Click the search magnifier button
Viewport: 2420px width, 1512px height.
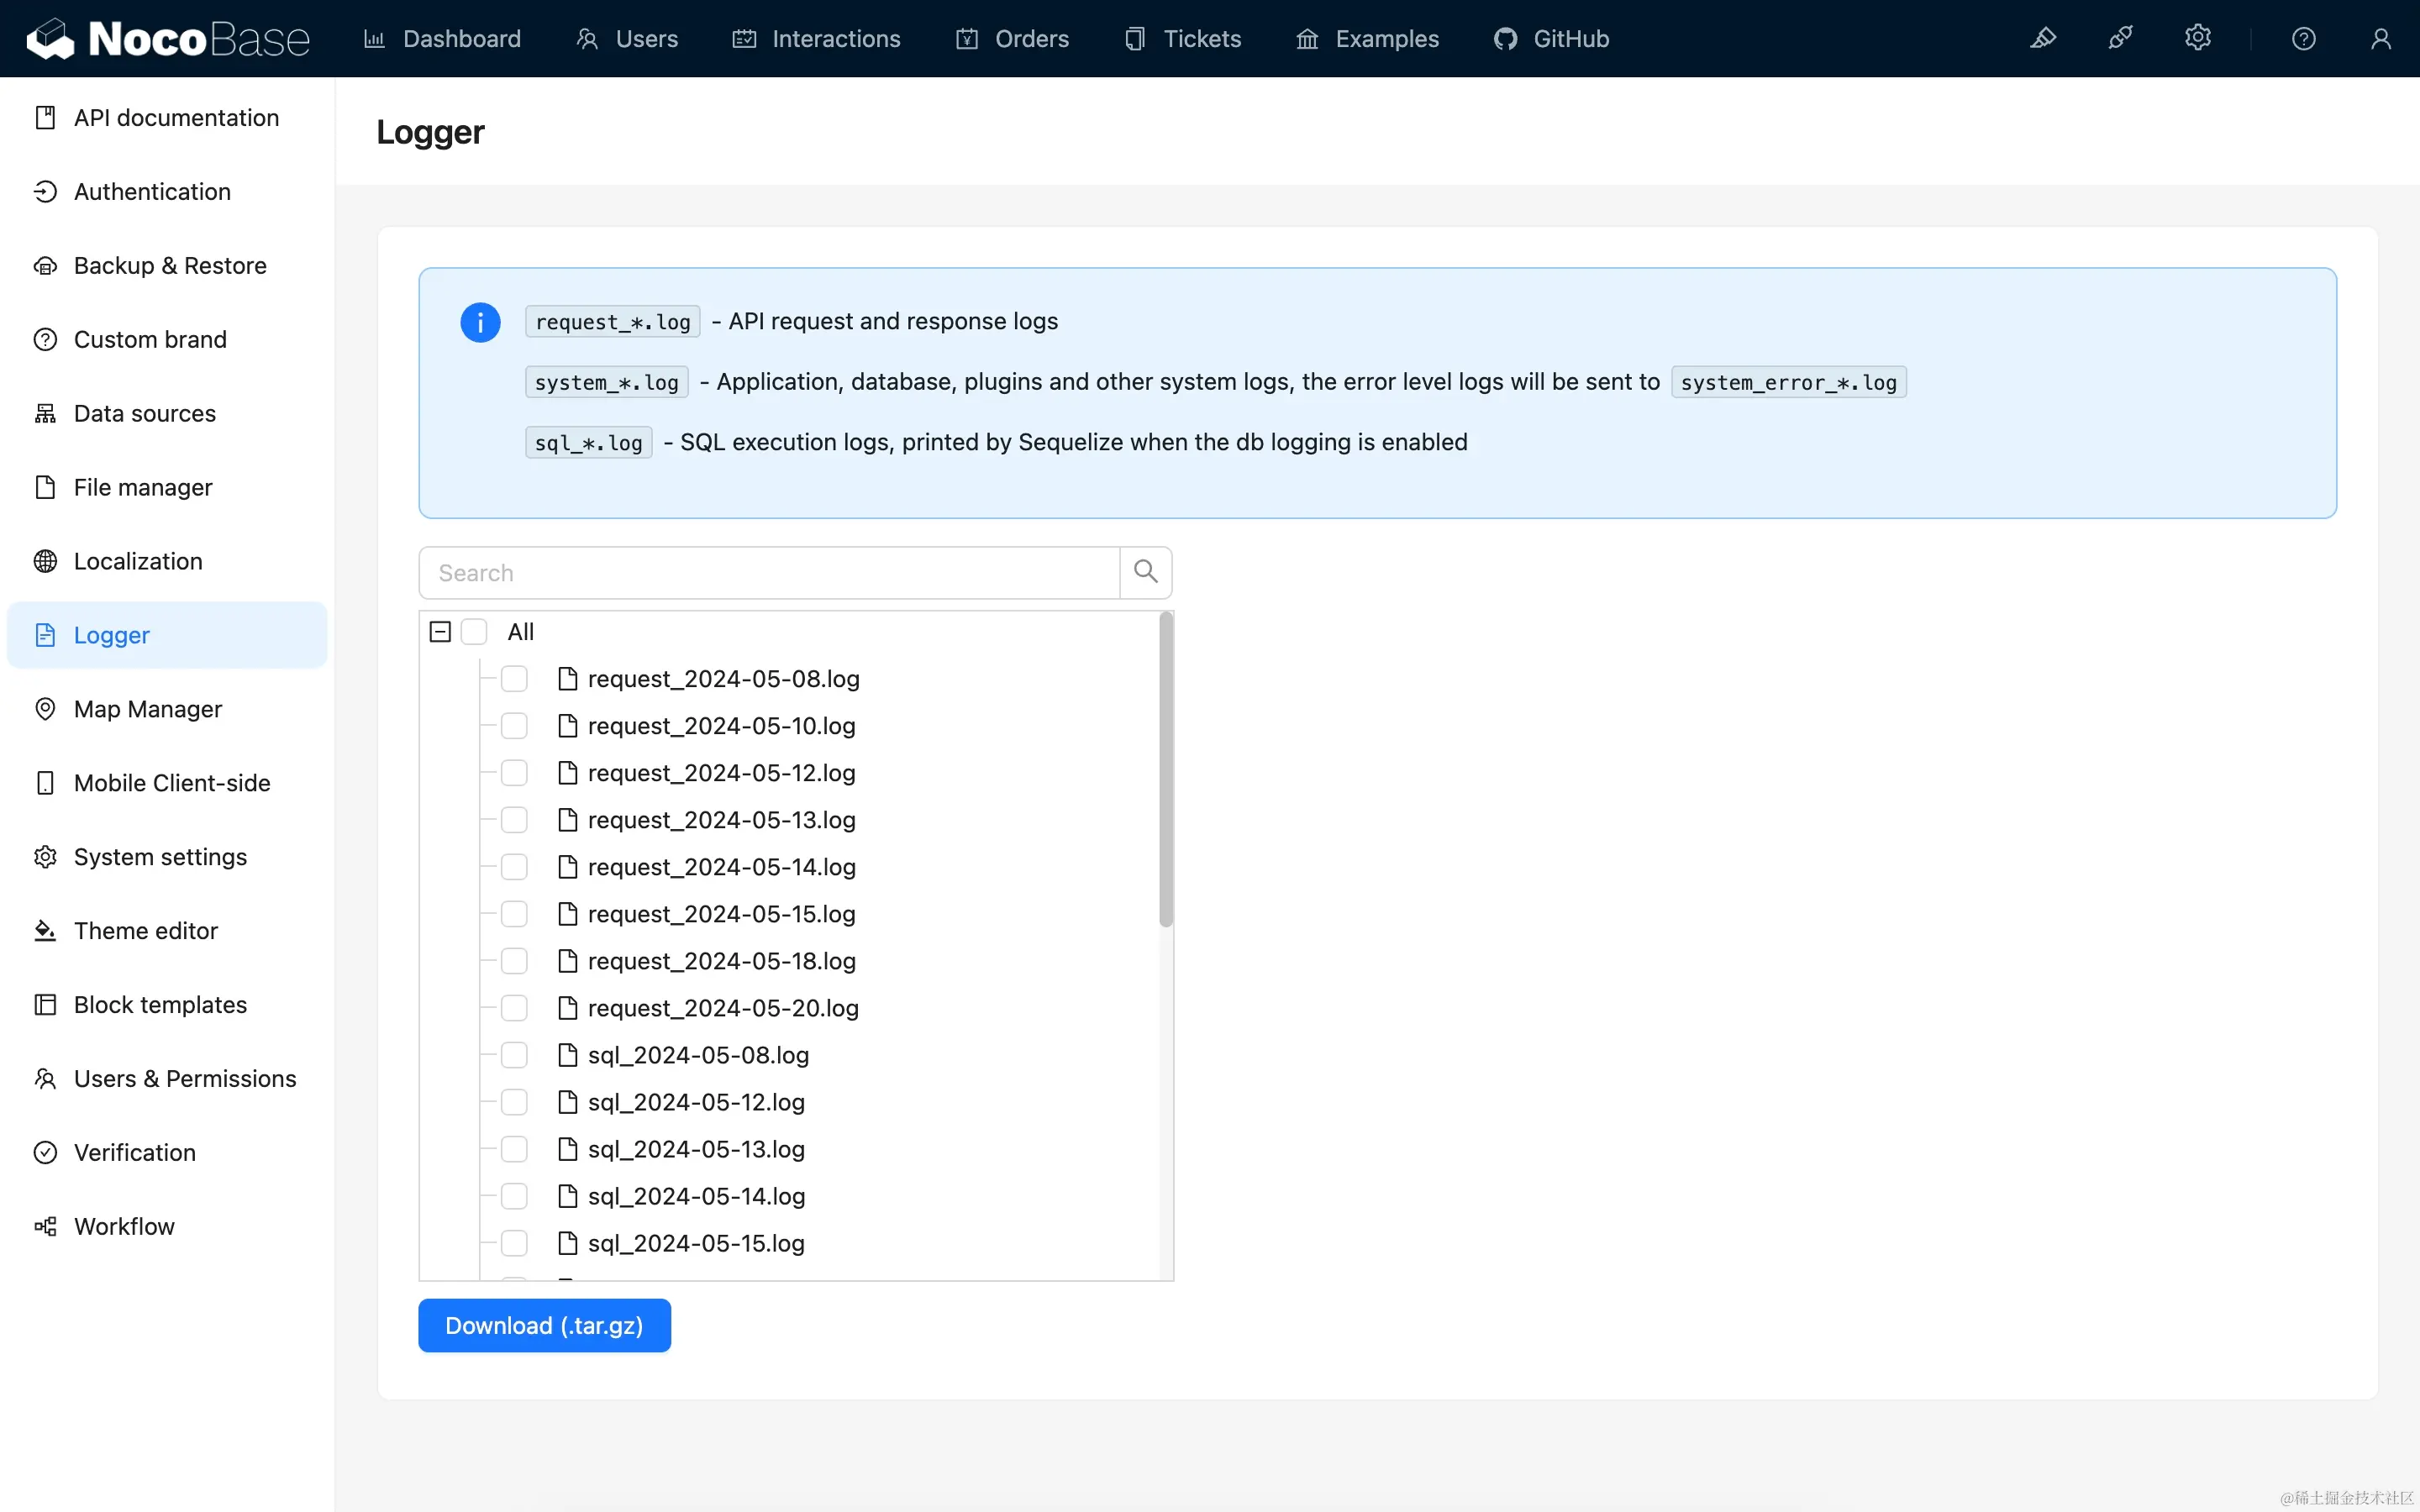point(1145,572)
